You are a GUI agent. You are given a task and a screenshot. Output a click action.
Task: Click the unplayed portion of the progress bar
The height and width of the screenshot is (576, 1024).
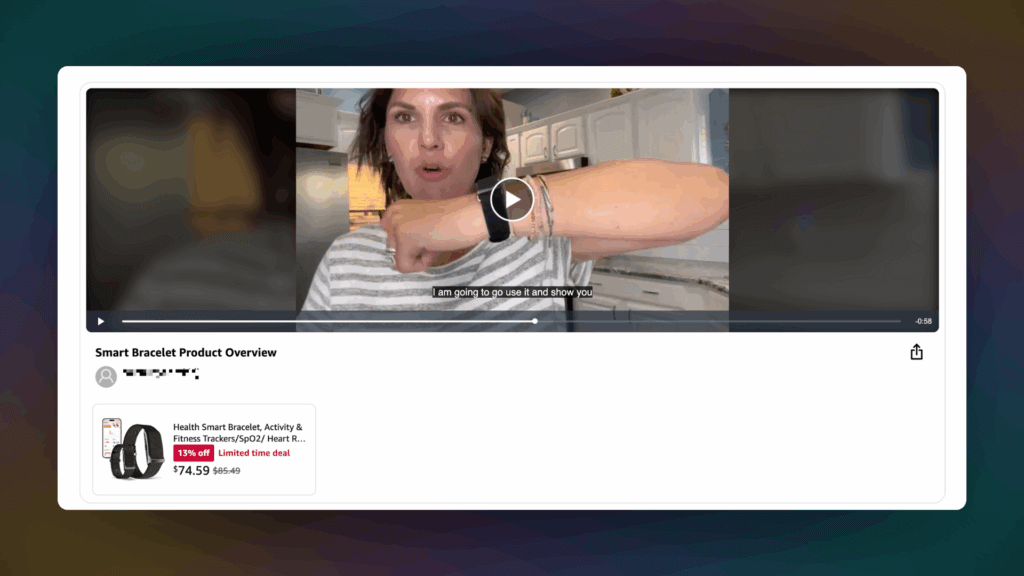720,321
